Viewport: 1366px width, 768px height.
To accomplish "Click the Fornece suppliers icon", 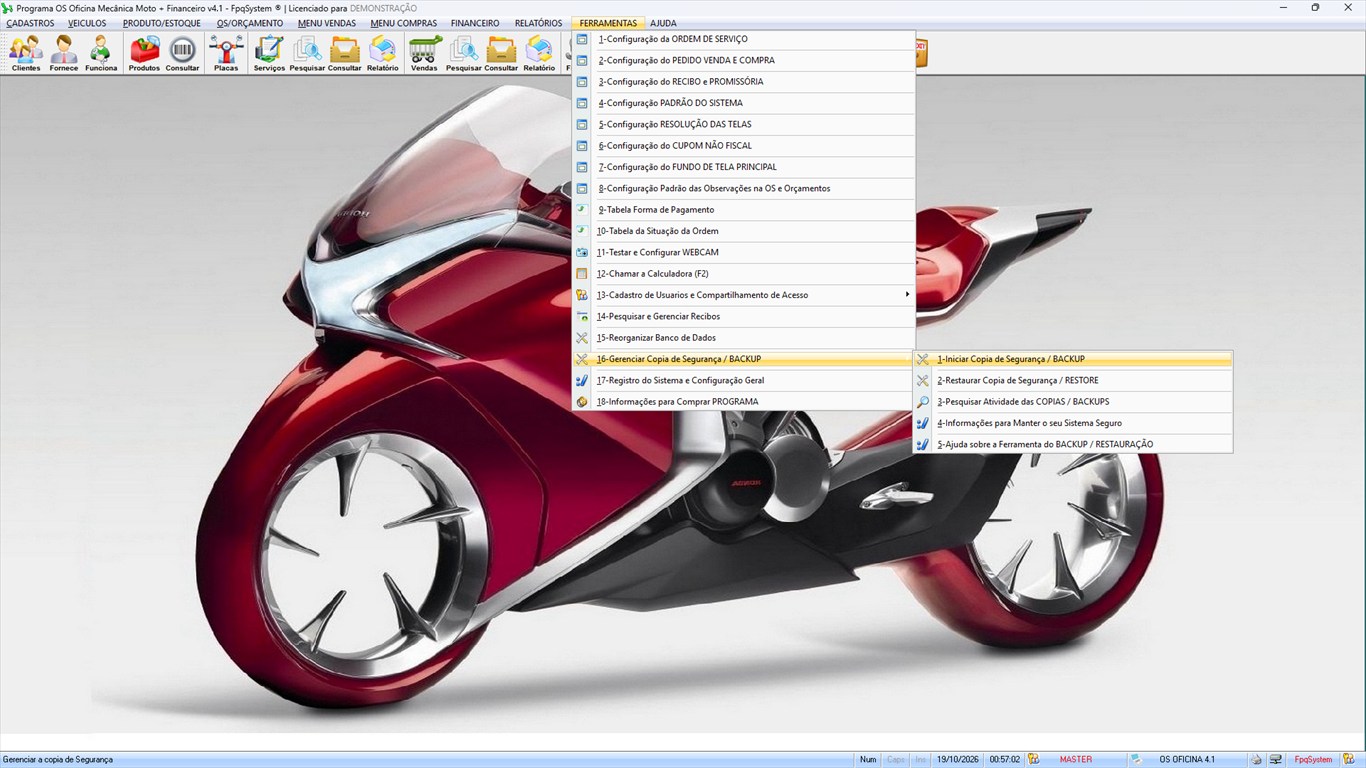I will (64, 53).
